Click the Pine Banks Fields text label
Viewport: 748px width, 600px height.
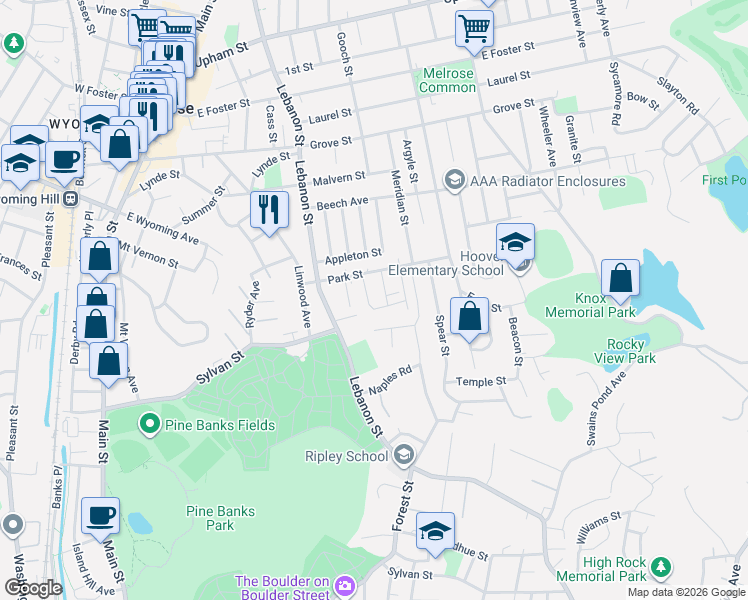pyautogui.click(x=220, y=425)
